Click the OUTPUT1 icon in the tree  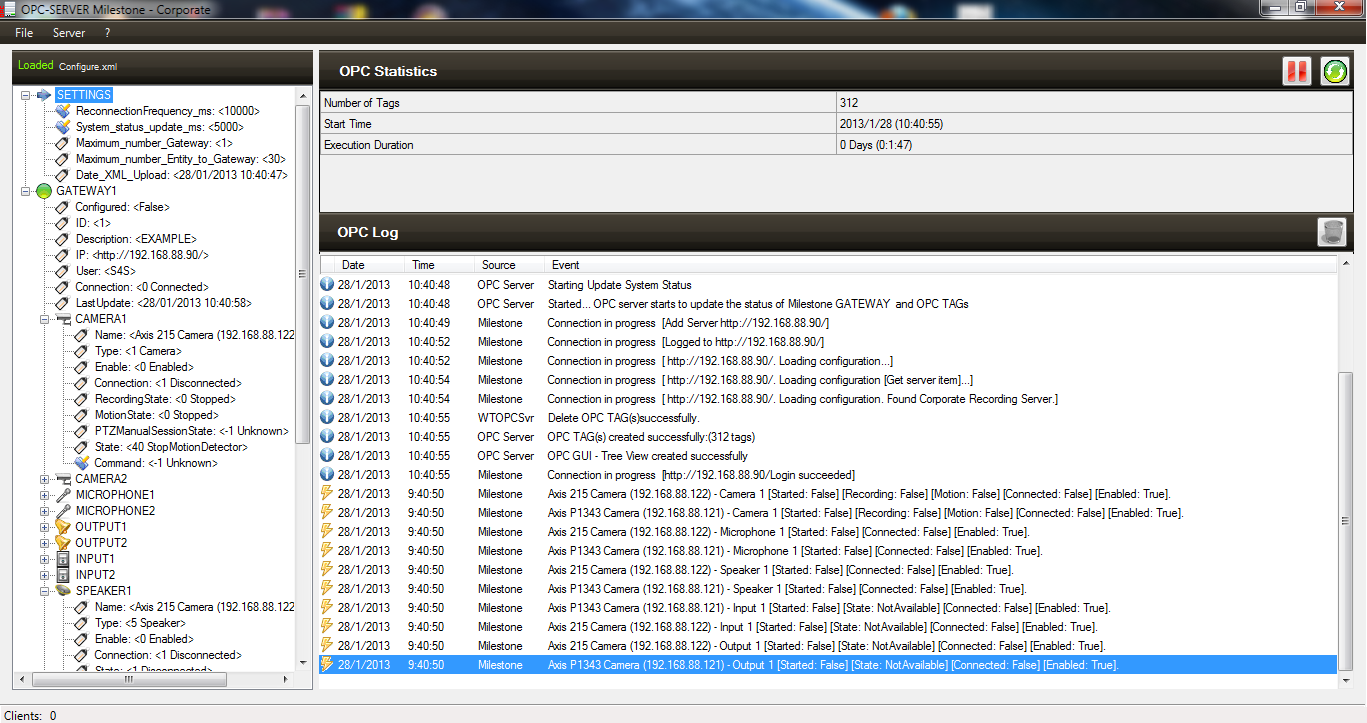click(63, 527)
